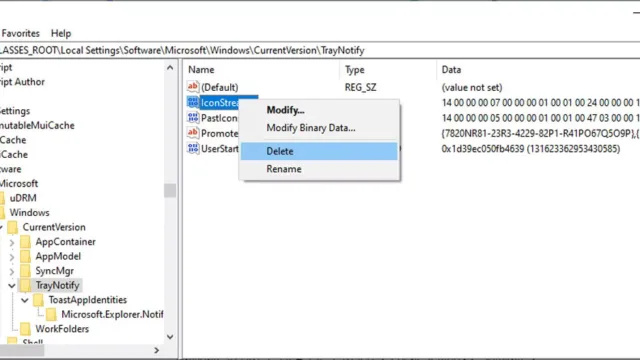Collapse the TrayNotify key
The height and width of the screenshot is (360, 640).
(x=11, y=286)
